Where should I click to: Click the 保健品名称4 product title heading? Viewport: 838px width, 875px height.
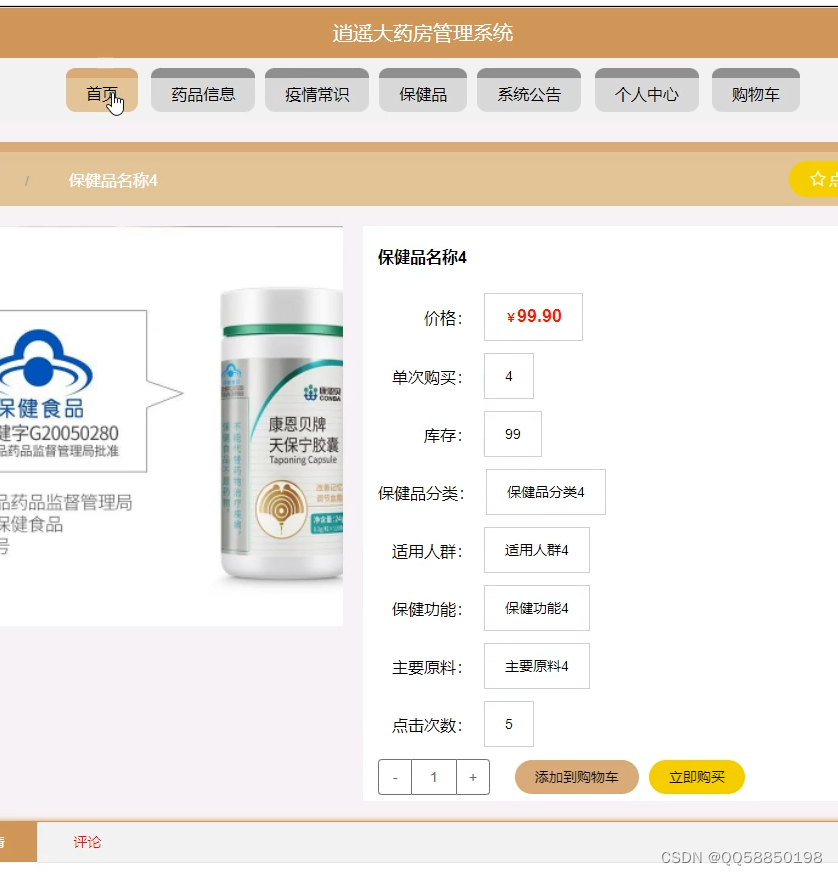click(422, 257)
